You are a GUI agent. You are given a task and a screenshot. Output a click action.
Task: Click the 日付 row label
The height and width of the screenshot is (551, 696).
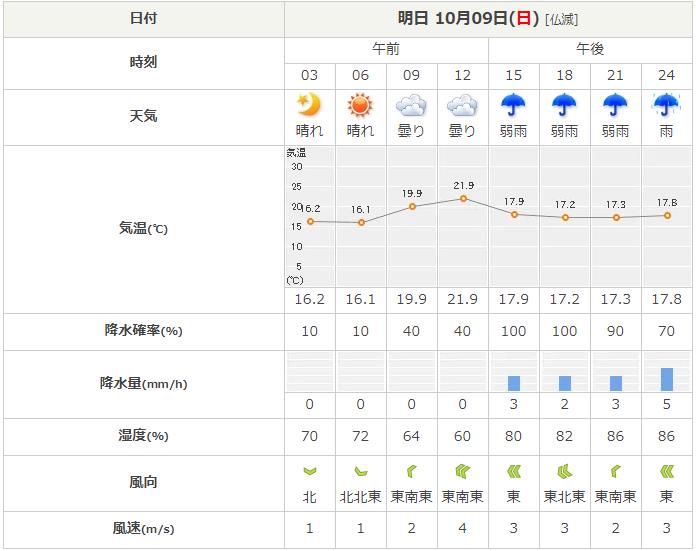(143, 18)
